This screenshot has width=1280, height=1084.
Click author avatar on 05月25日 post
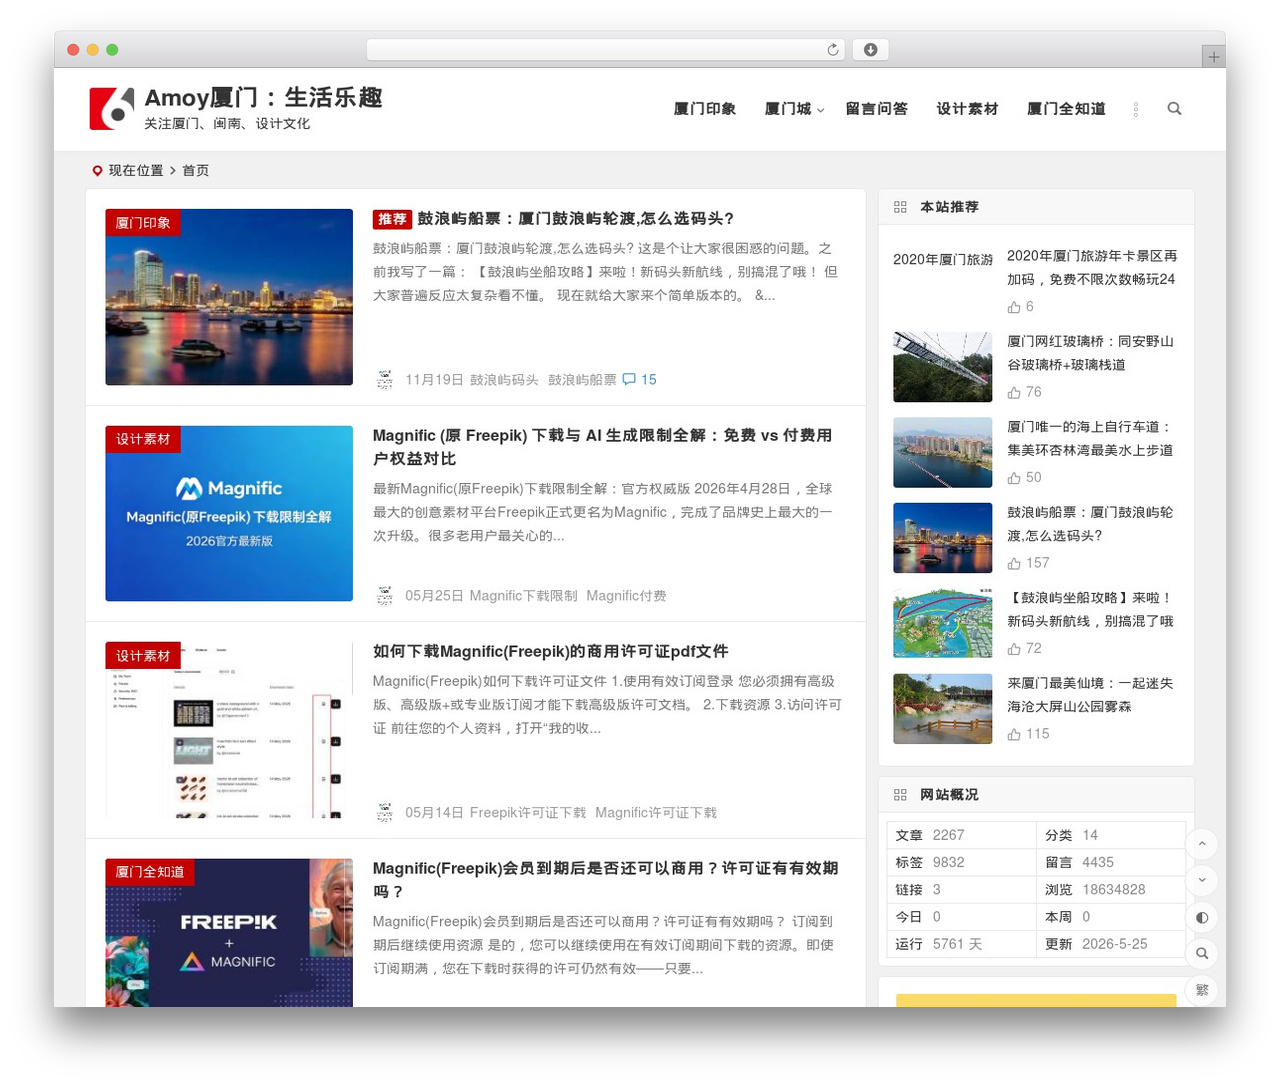tap(385, 596)
